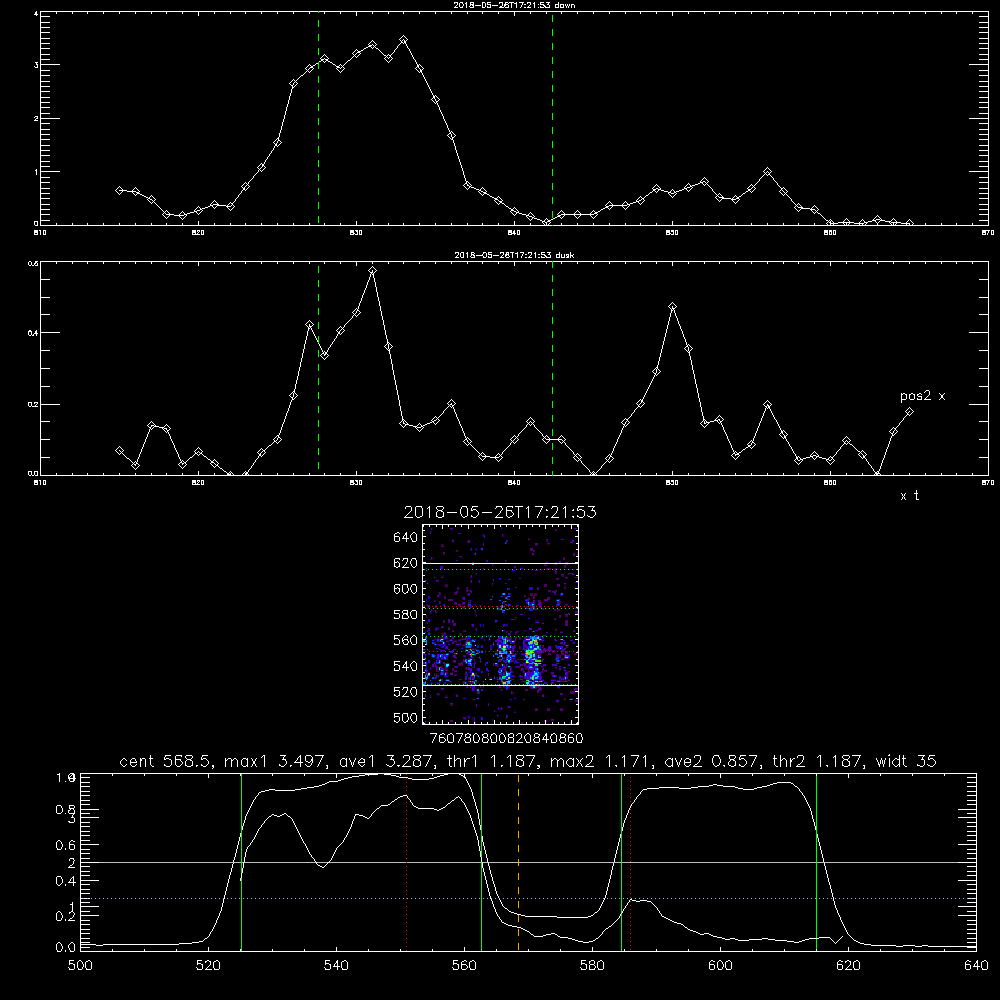Click x-axis label 640 in bottom plot
Screen dimensions: 1000x1000
976,966
